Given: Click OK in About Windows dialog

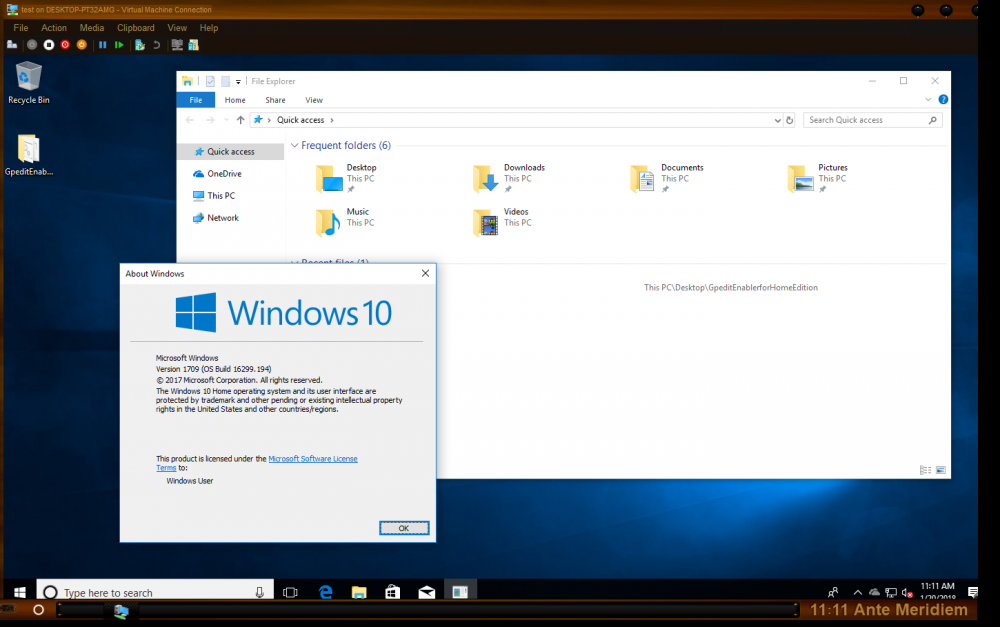Looking at the screenshot, I should (x=404, y=528).
